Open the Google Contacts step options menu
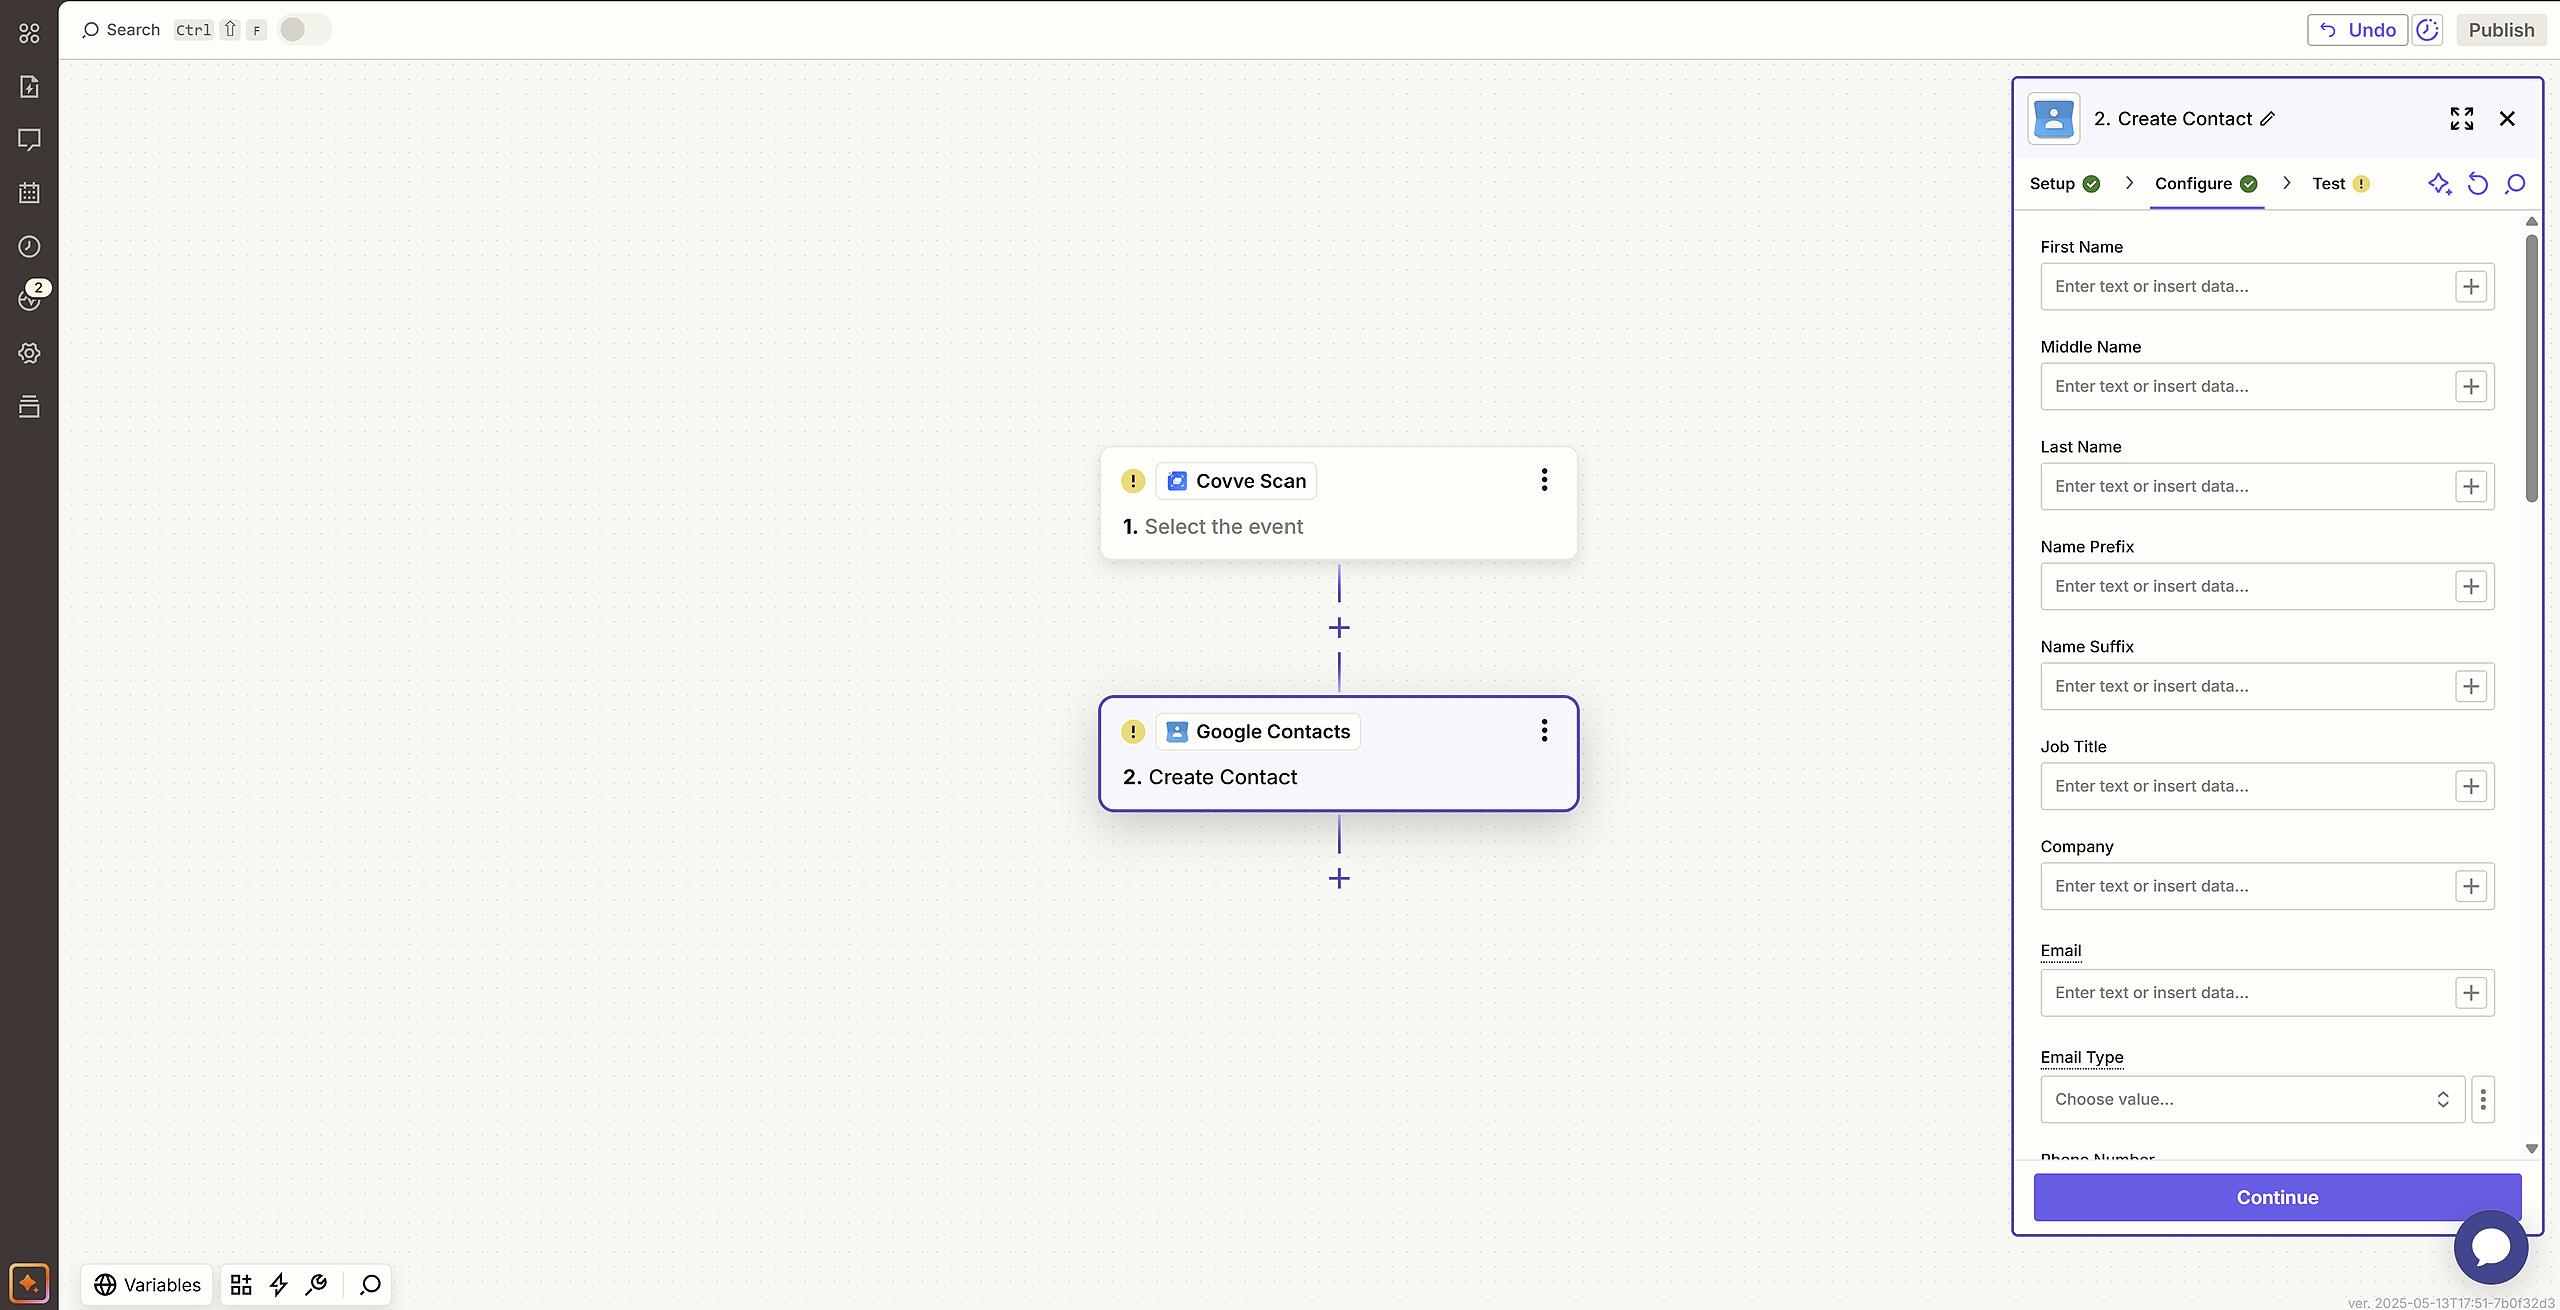 pyautogui.click(x=1544, y=731)
